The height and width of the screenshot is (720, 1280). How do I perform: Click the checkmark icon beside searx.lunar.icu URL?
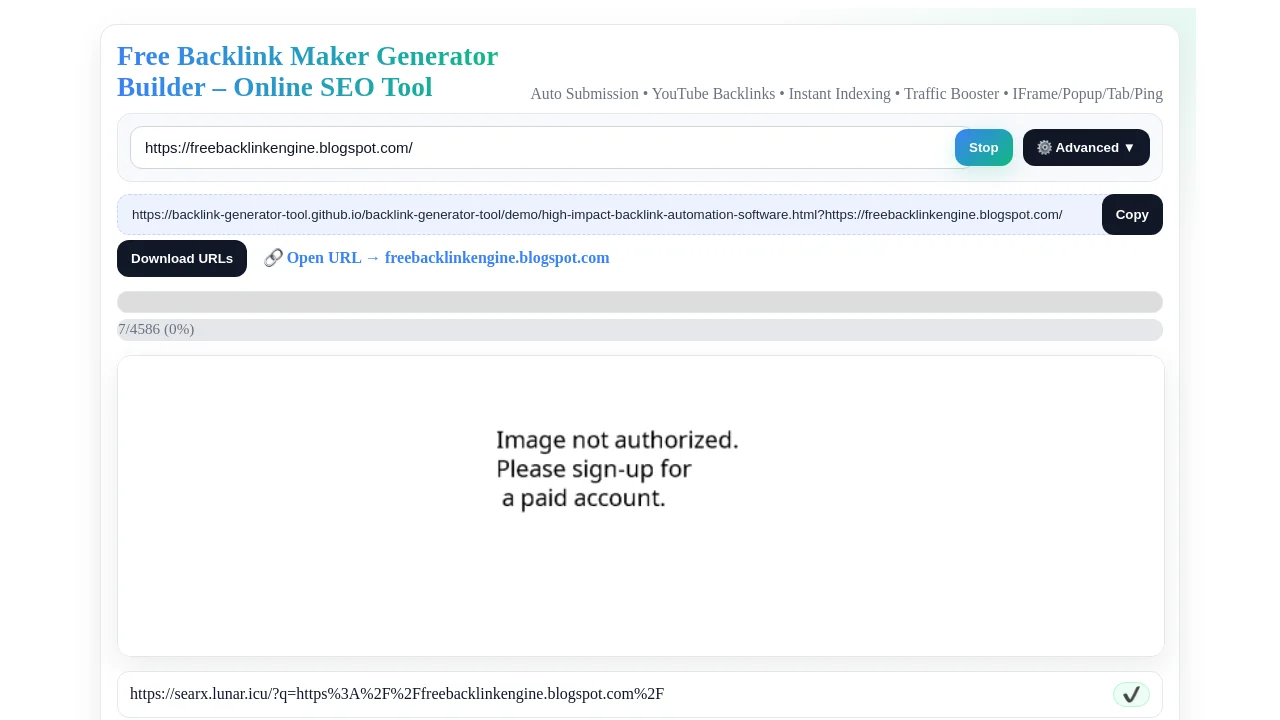pos(1131,695)
